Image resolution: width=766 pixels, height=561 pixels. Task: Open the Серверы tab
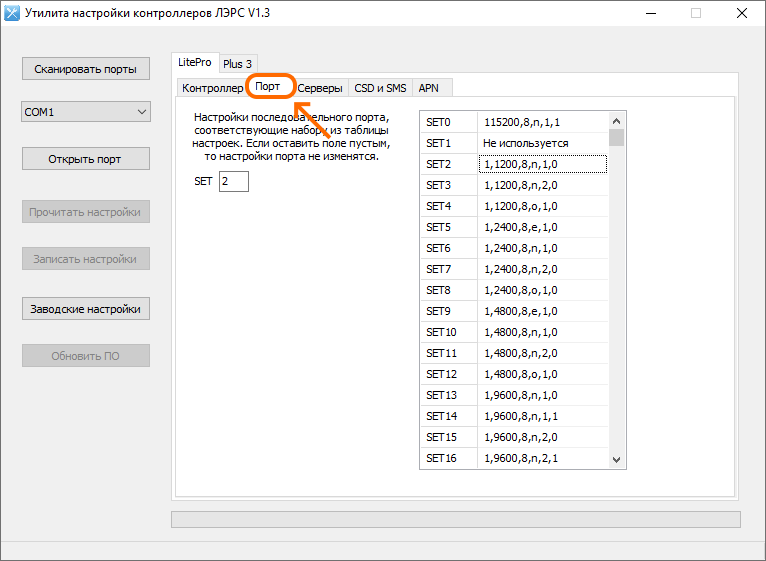[x=320, y=88]
